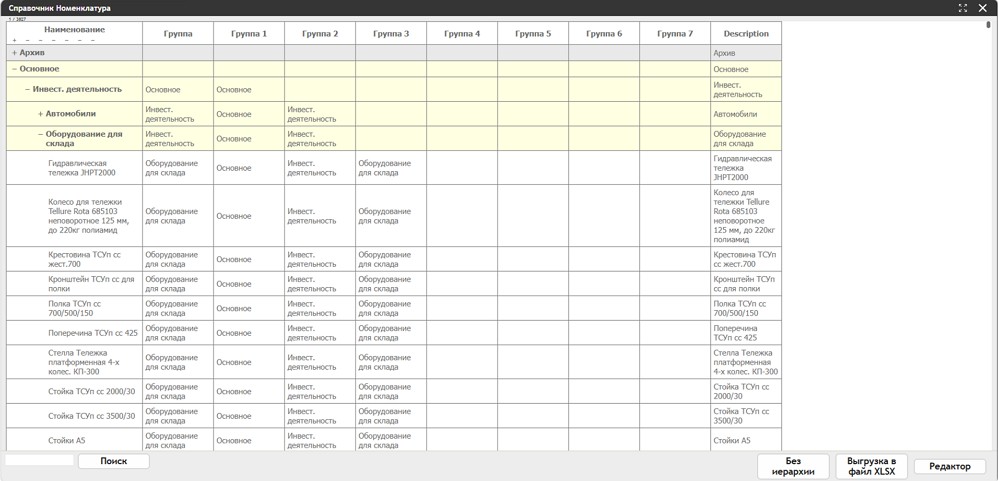Click the Группа 2 column header
This screenshot has width=998, height=481.
point(320,34)
